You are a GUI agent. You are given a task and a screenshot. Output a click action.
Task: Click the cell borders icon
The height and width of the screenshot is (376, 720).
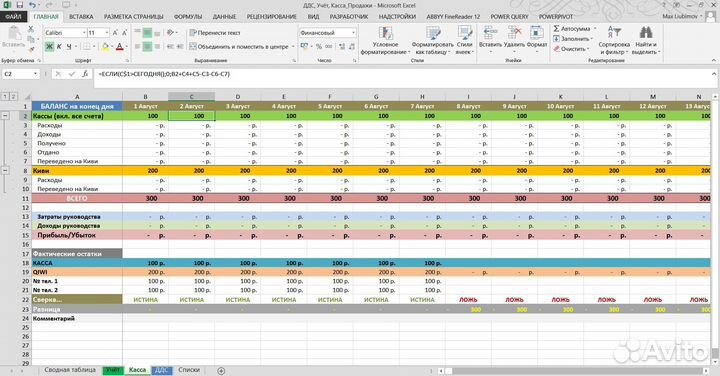(86, 46)
